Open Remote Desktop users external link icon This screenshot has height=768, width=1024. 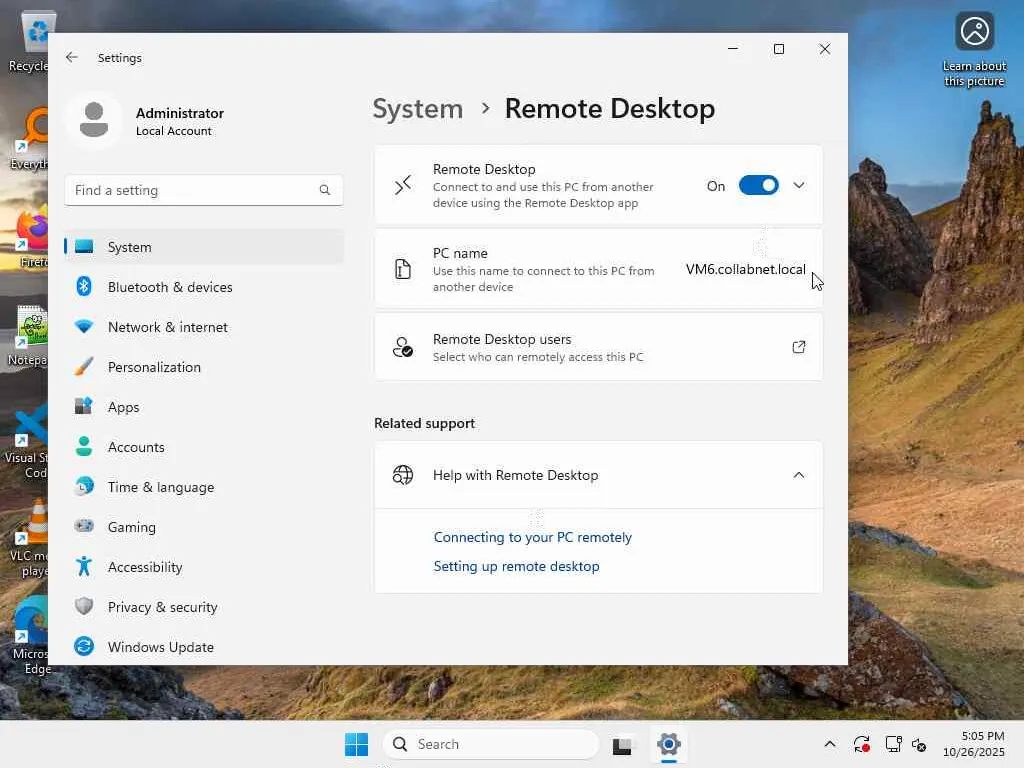798,347
